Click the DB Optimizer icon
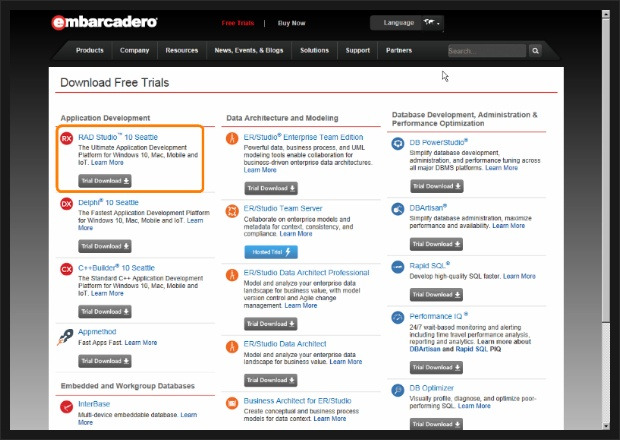Image resolution: width=620 pixels, height=440 pixels. tap(398, 390)
